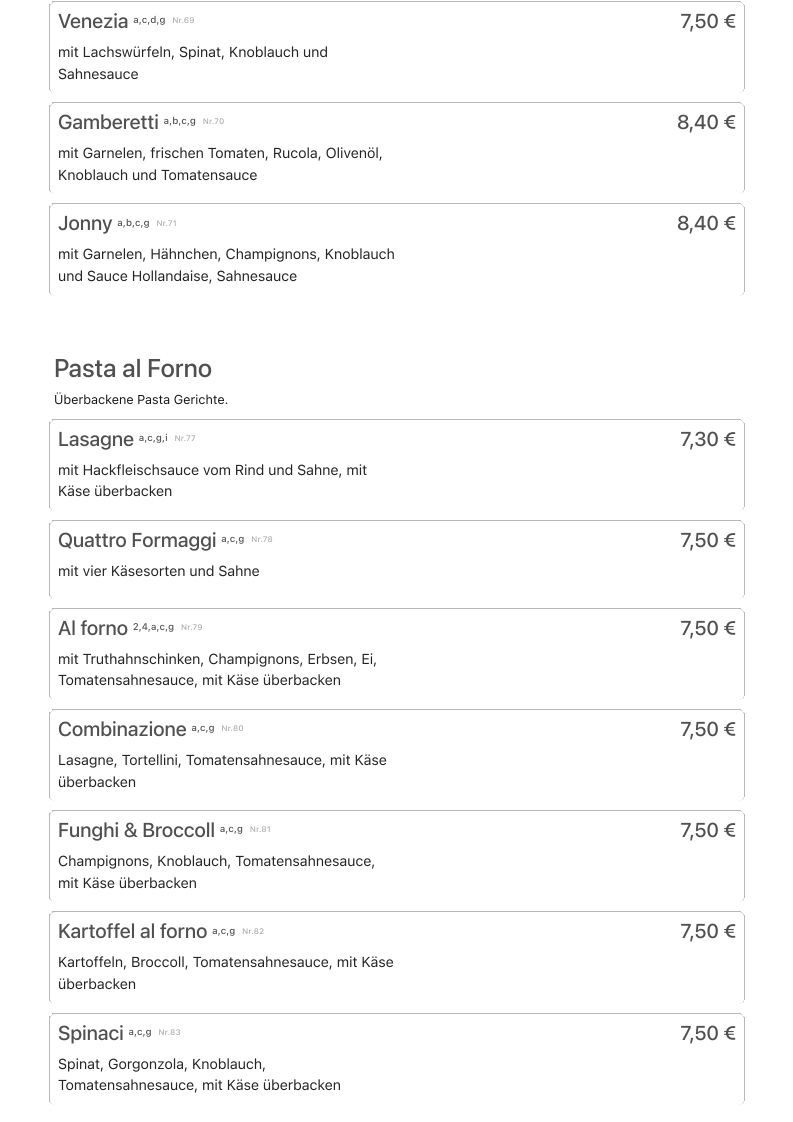Choose the Quattro Formaggi dish

(137, 541)
